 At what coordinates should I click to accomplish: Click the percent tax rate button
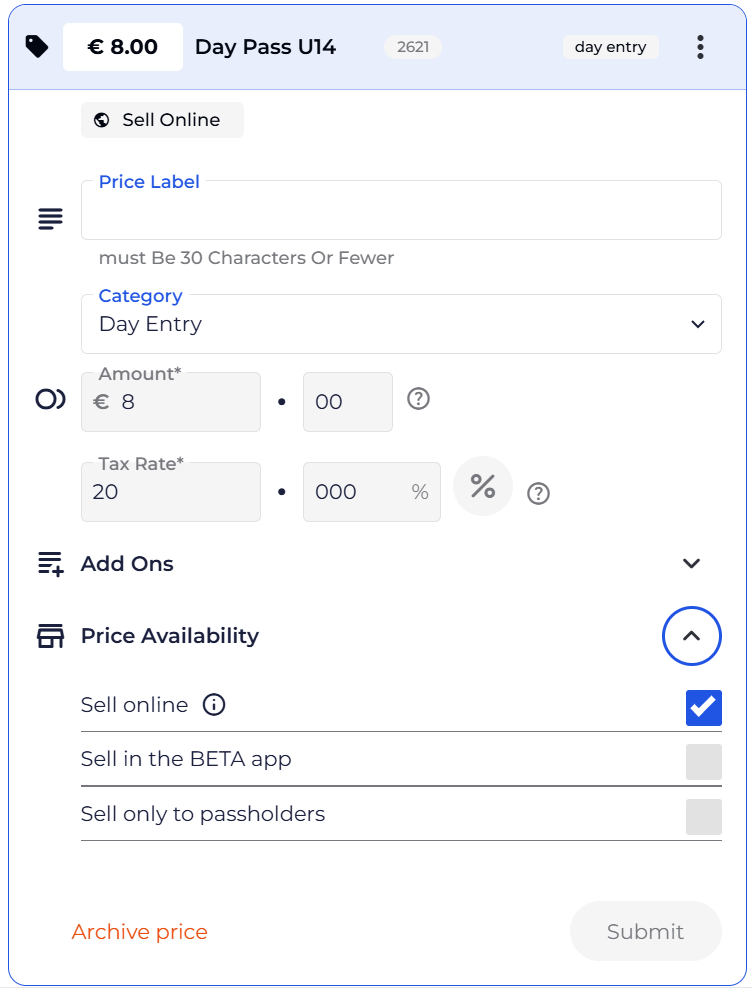coord(483,487)
